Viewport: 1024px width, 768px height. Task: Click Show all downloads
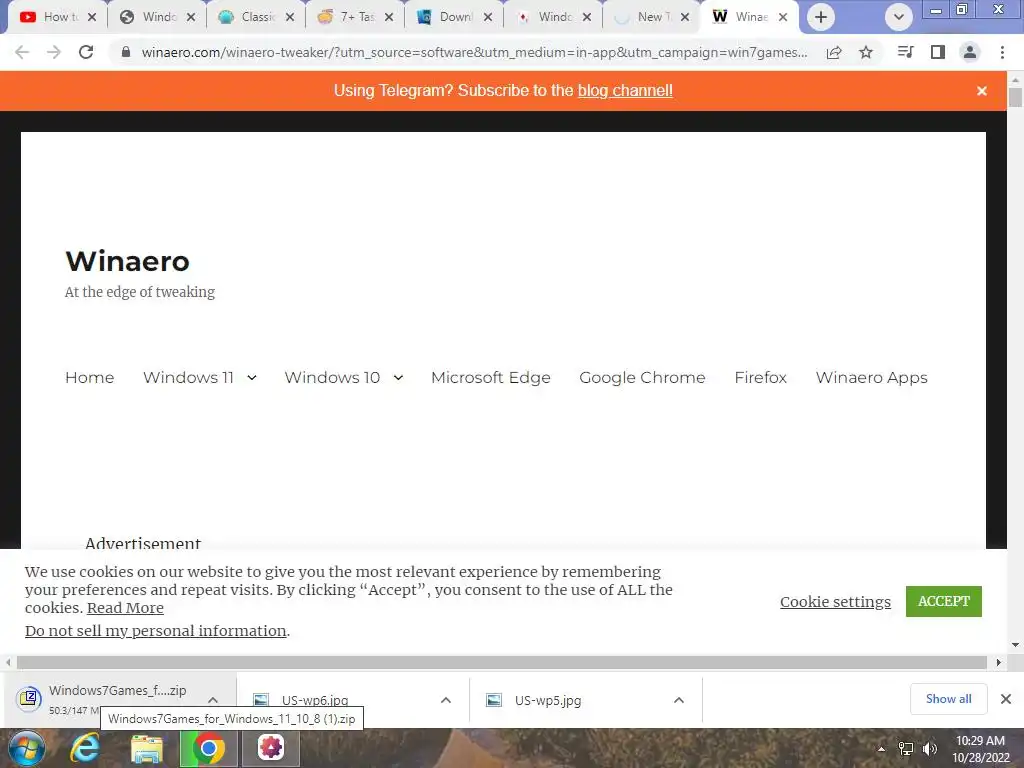948,699
